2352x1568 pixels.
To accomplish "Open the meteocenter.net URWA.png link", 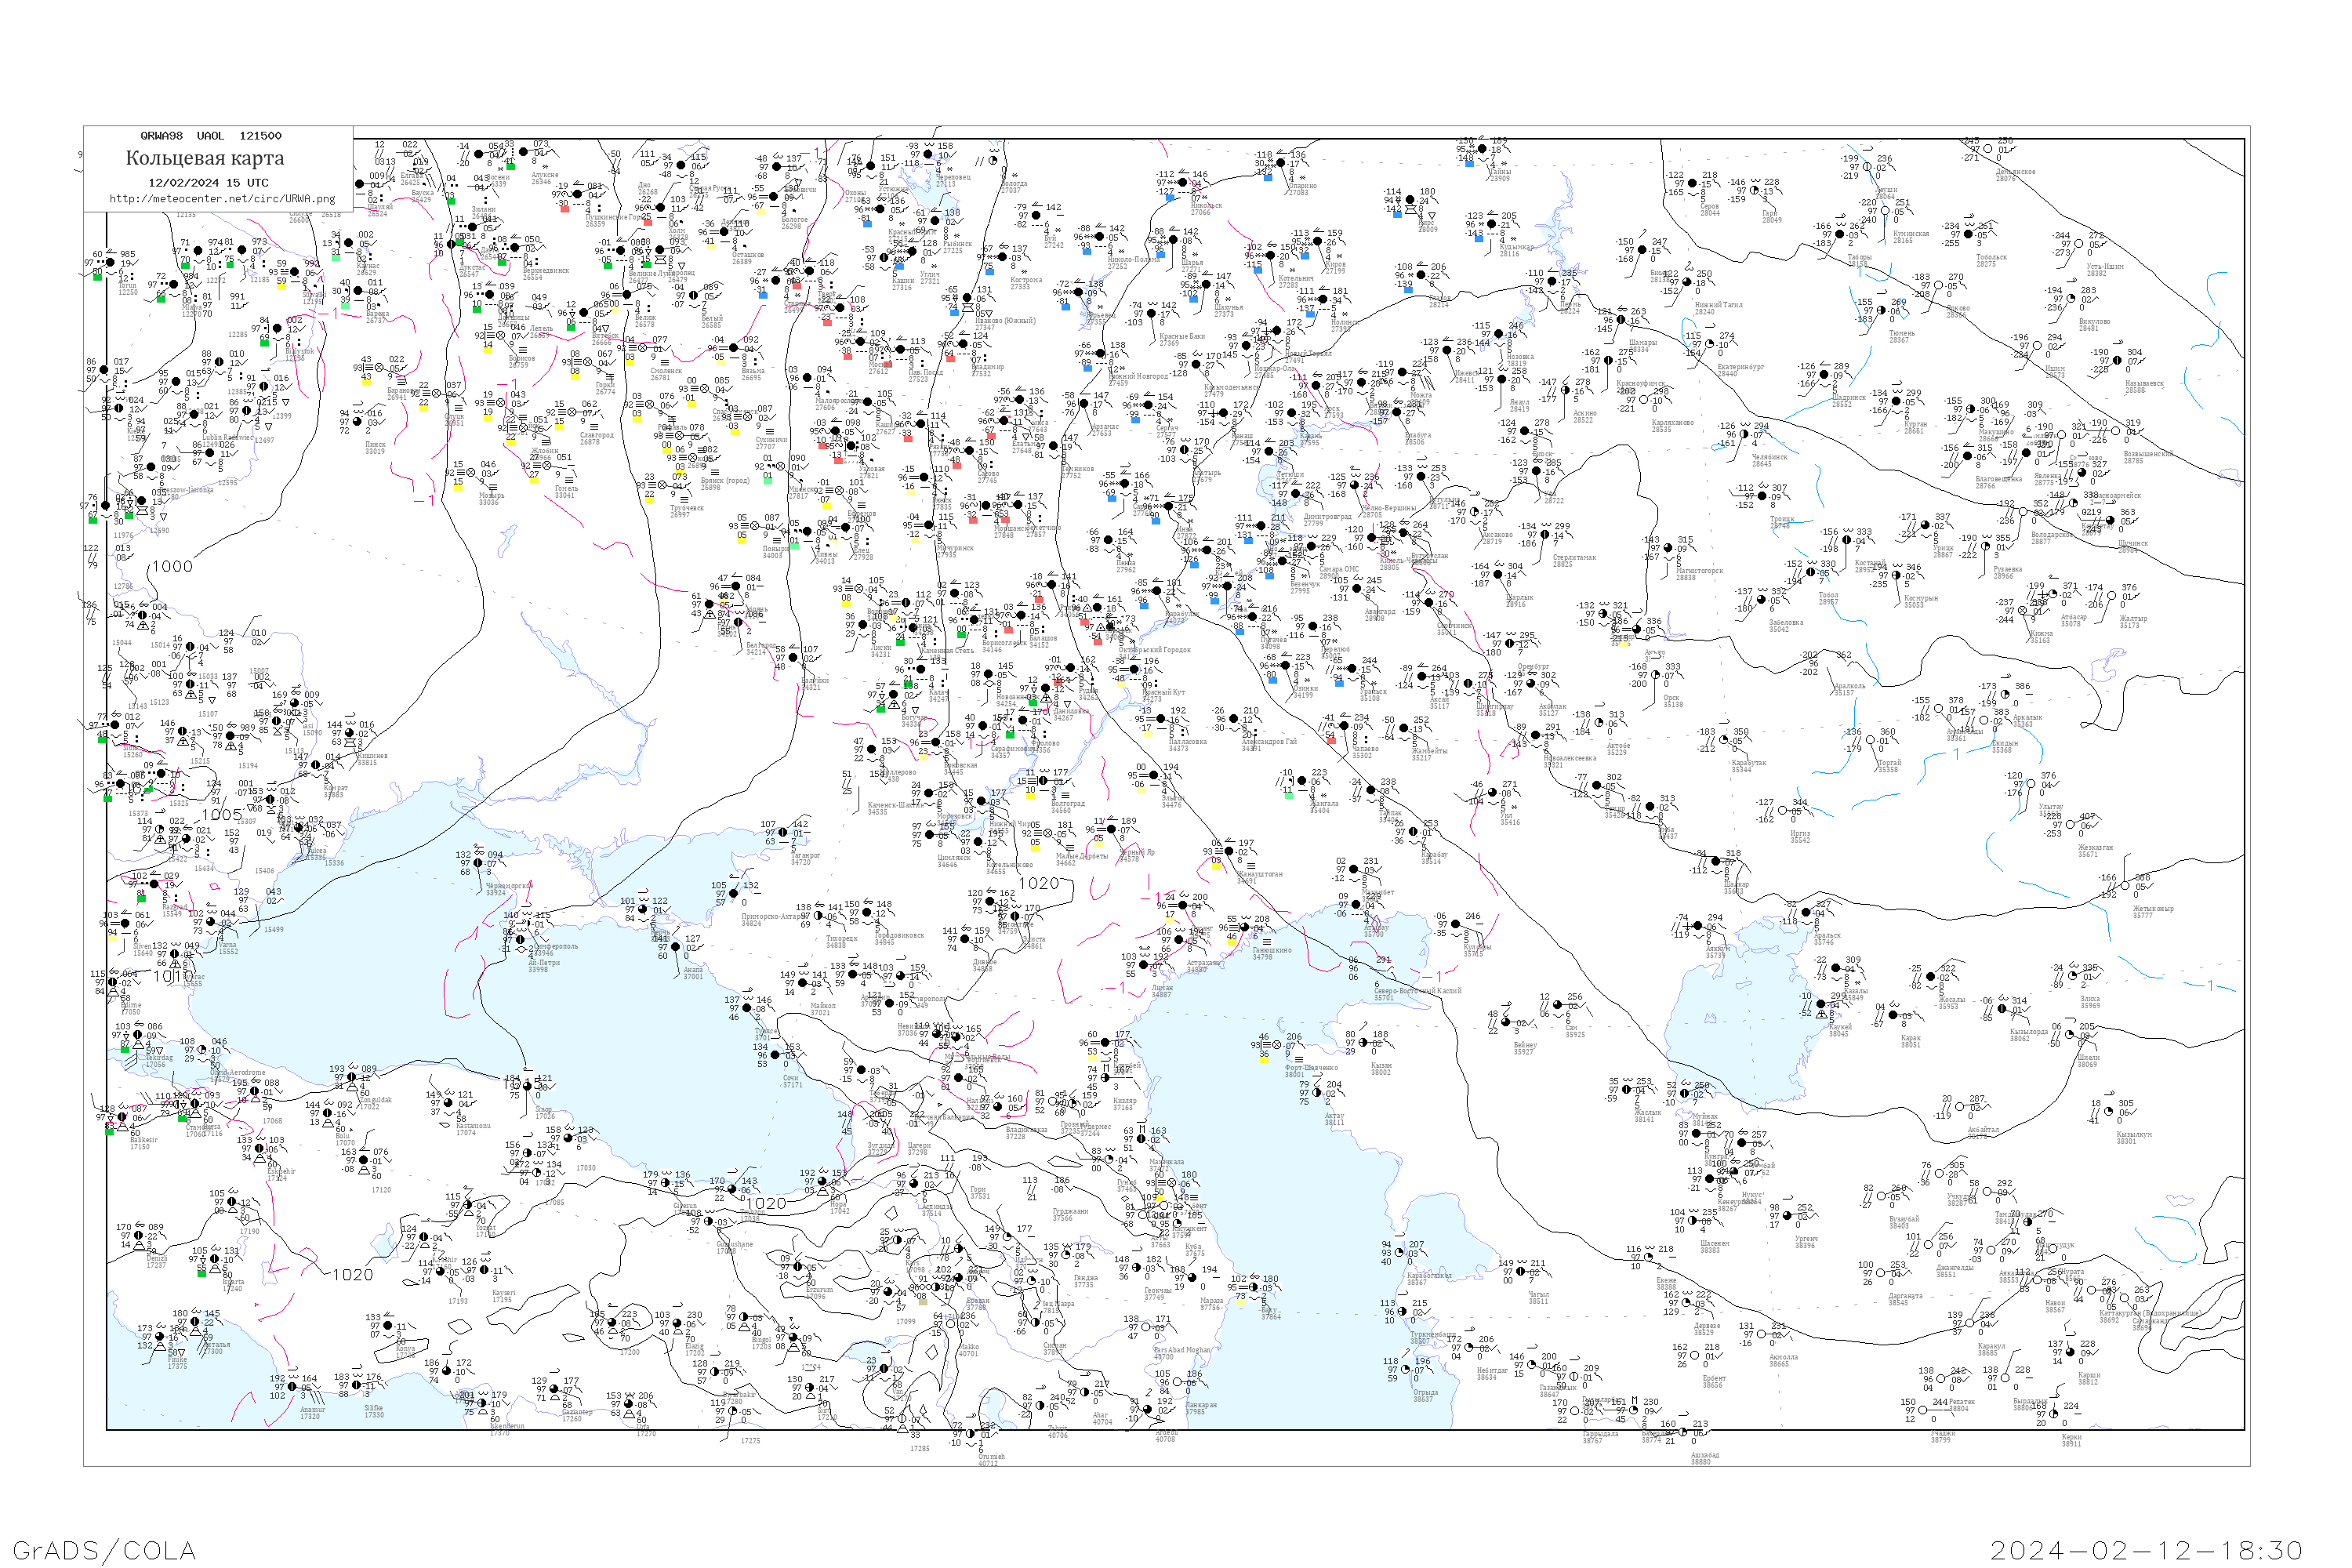I will [222, 198].
